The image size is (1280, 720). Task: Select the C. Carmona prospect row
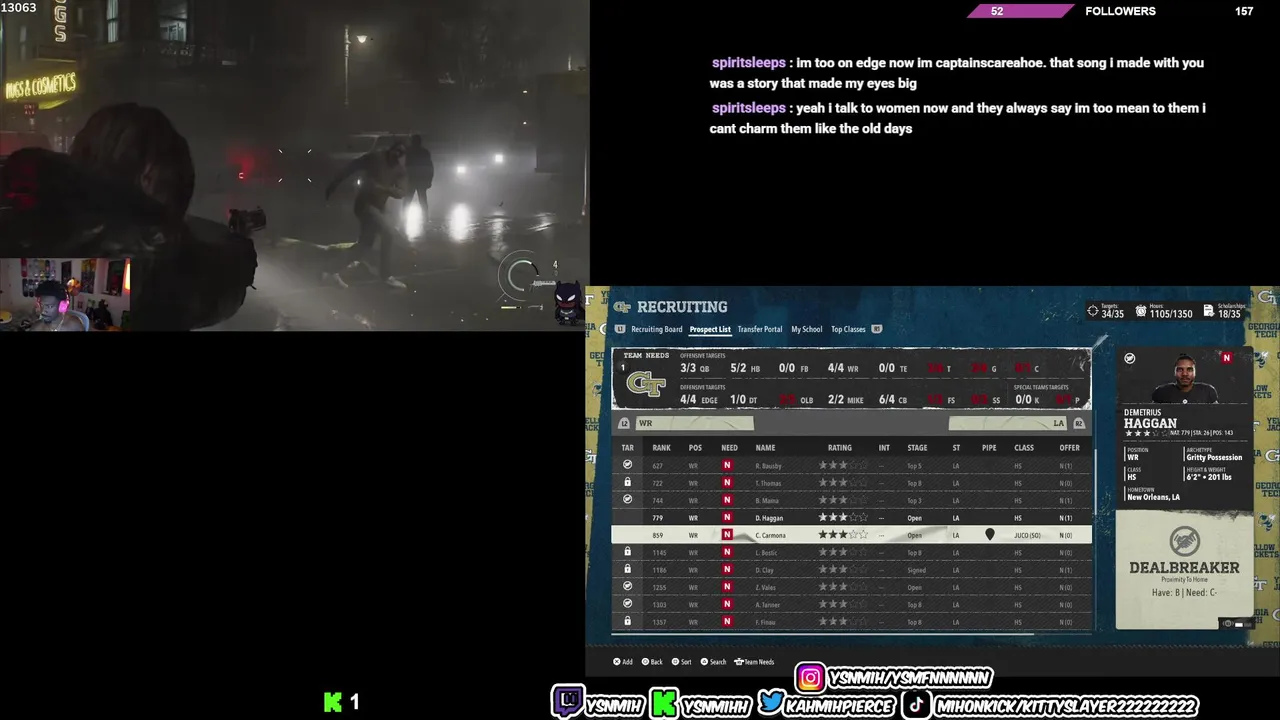click(x=851, y=535)
